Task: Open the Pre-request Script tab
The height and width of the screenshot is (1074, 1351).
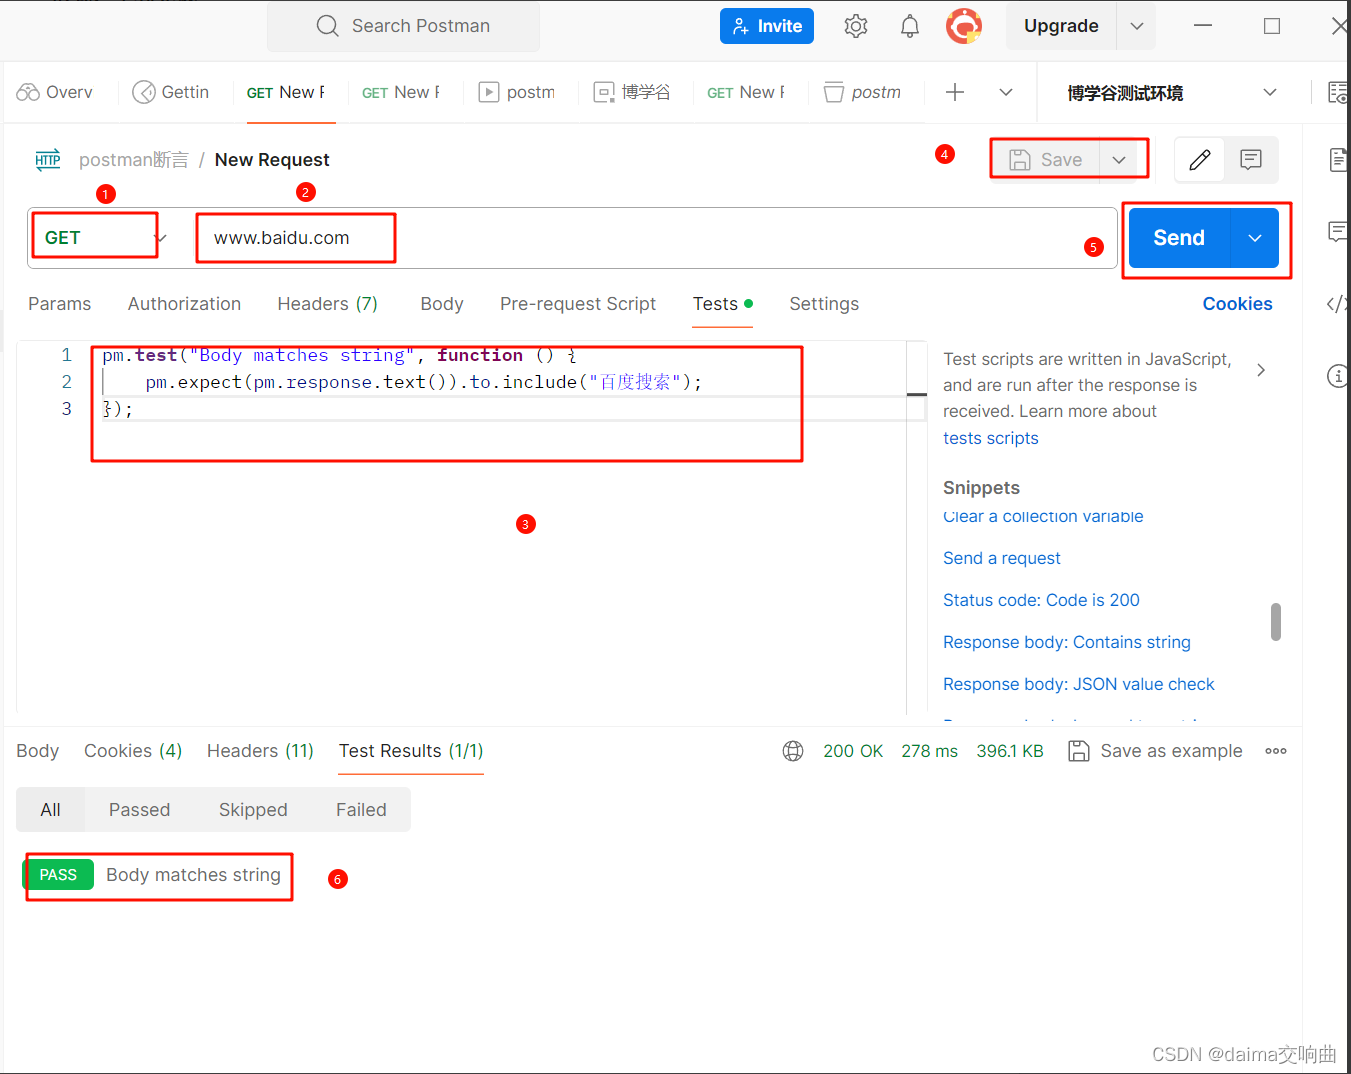Action: tap(578, 304)
